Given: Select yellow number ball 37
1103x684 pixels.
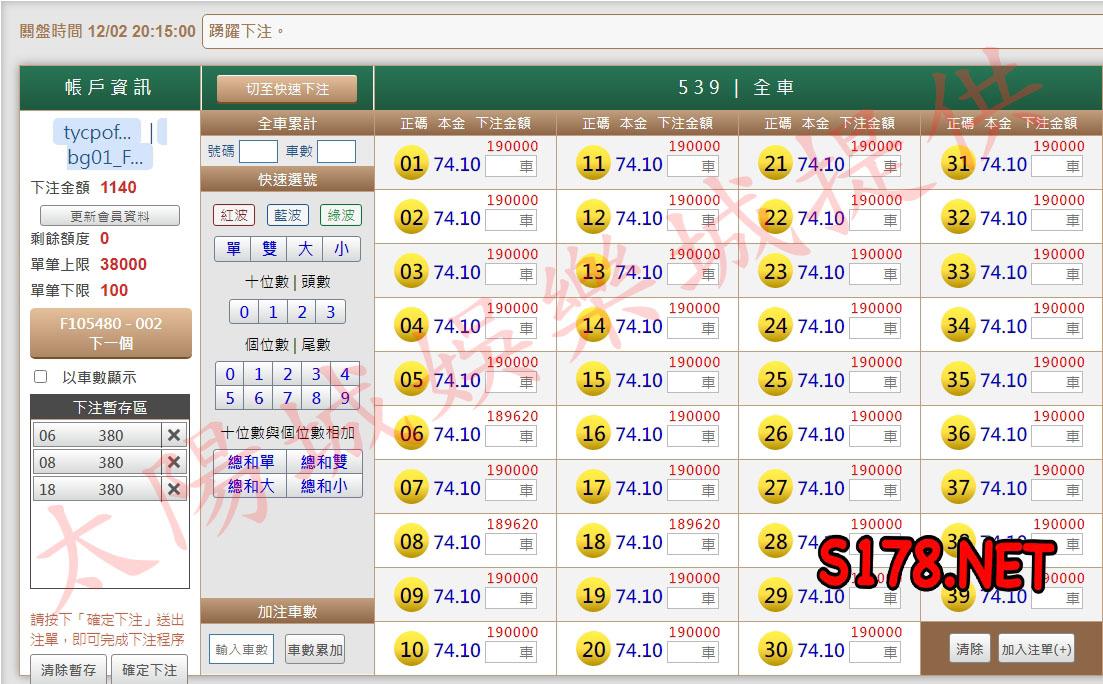Looking at the screenshot, I should coord(958,488).
